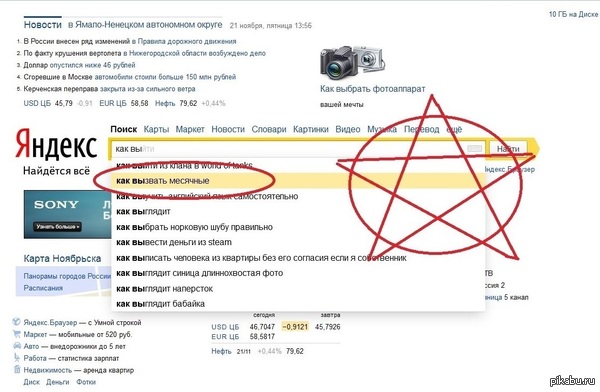600x392 pixels.
Task: Open 'Авто' link about внедорожники
Action: pos(31,346)
